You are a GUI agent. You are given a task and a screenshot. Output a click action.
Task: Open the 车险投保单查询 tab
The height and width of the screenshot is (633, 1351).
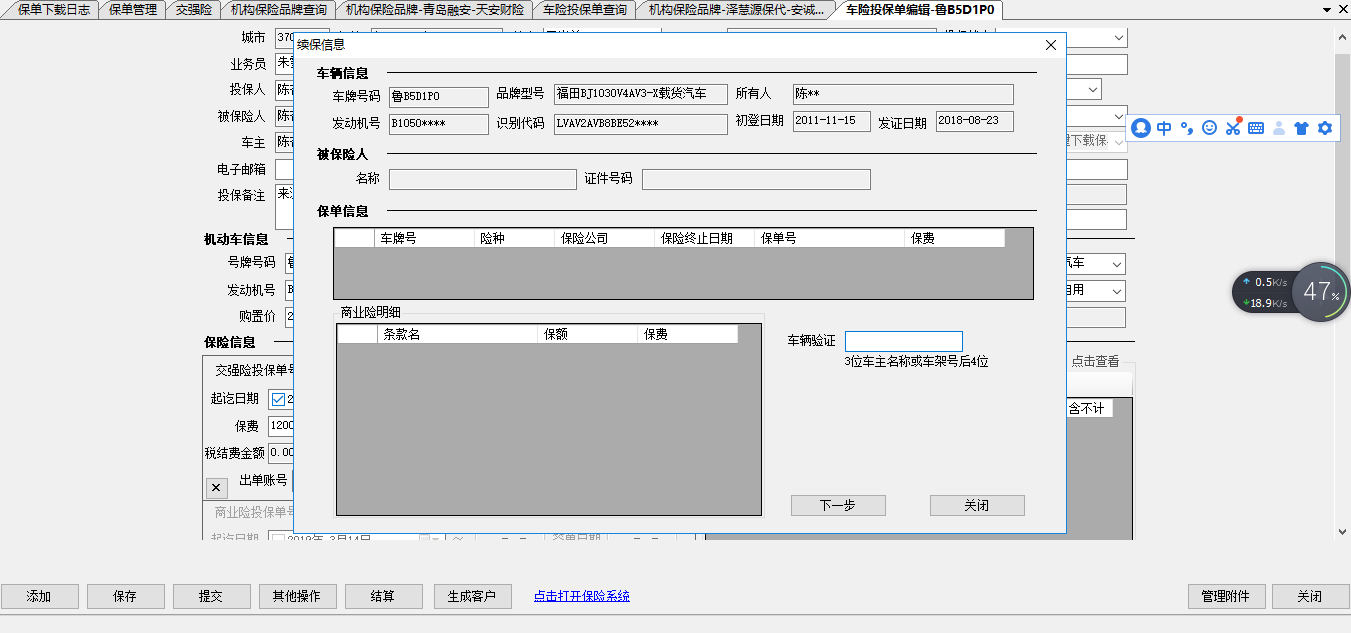click(585, 9)
